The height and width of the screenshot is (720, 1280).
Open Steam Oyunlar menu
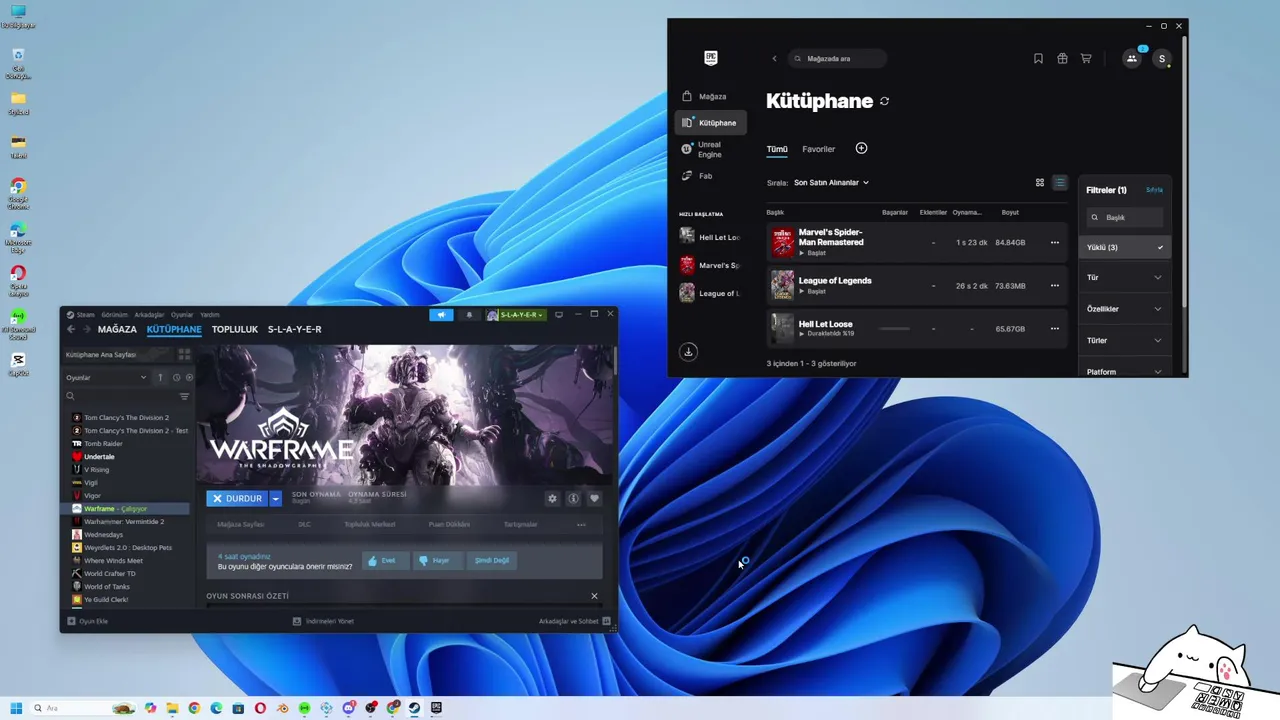[x=182, y=315]
